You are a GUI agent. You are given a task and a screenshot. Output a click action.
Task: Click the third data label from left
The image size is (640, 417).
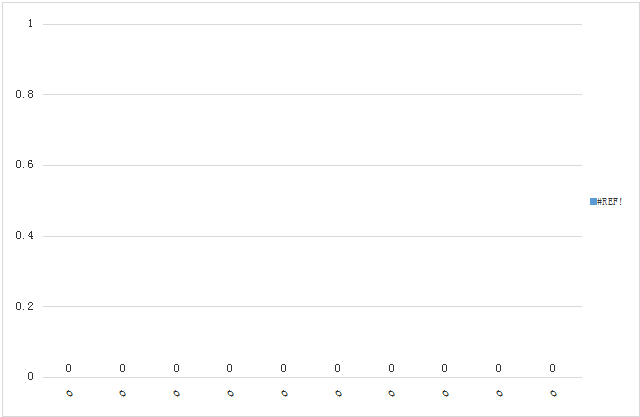click(176, 368)
